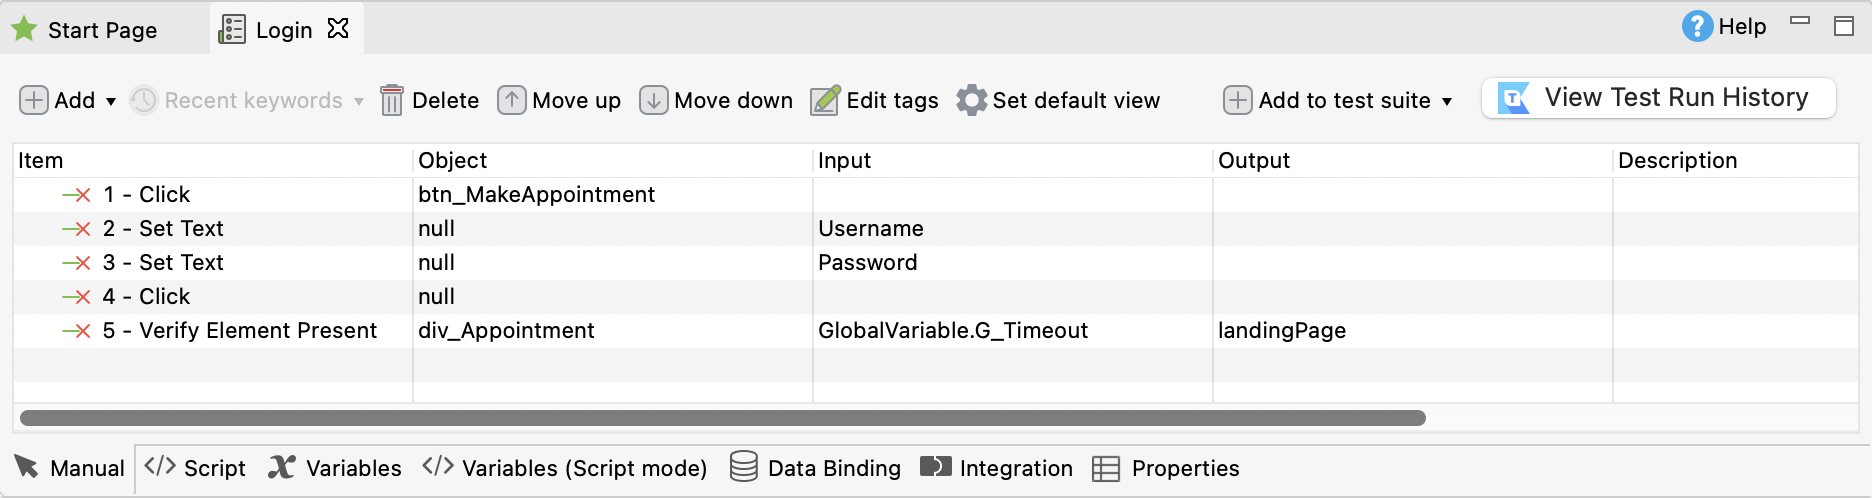This screenshot has width=1872, height=498.
Task: Close the Login tab
Action: tap(339, 29)
